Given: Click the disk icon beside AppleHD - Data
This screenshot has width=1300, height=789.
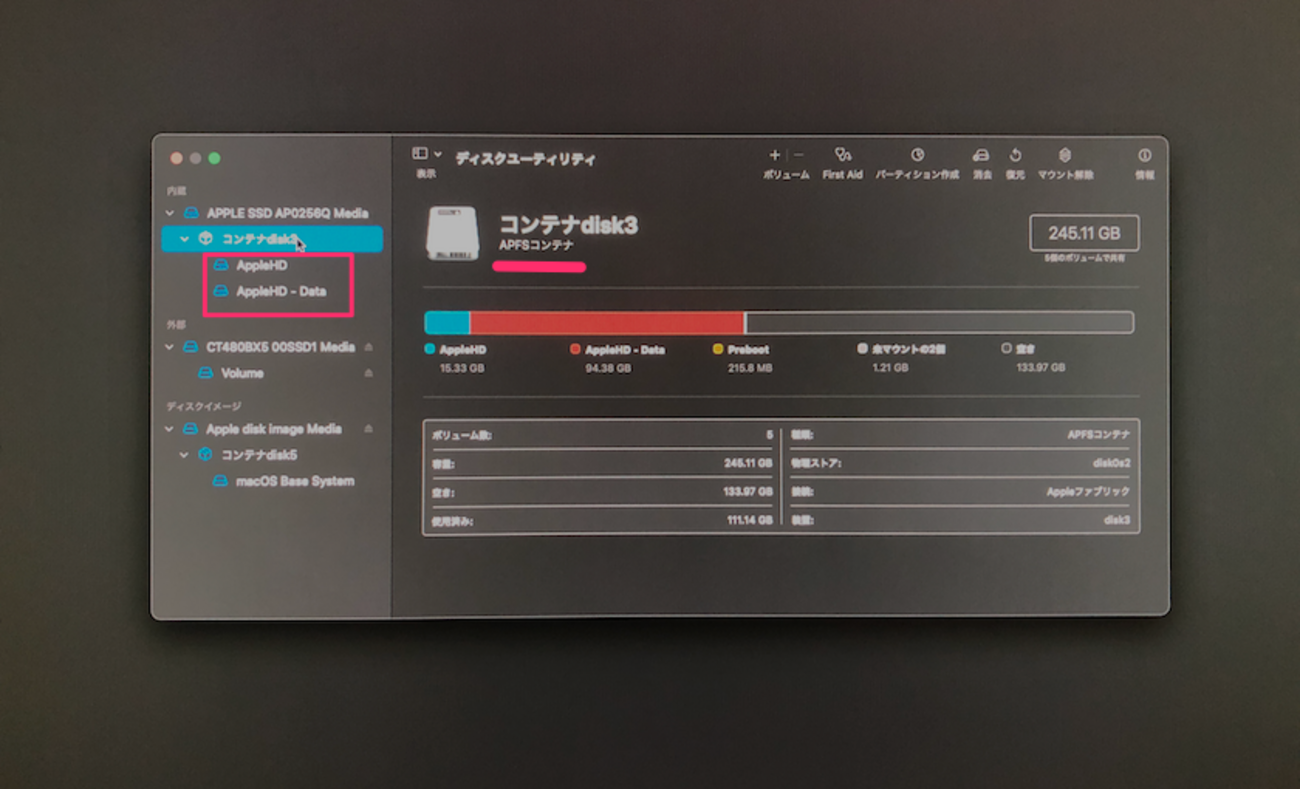Looking at the screenshot, I should 220,292.
